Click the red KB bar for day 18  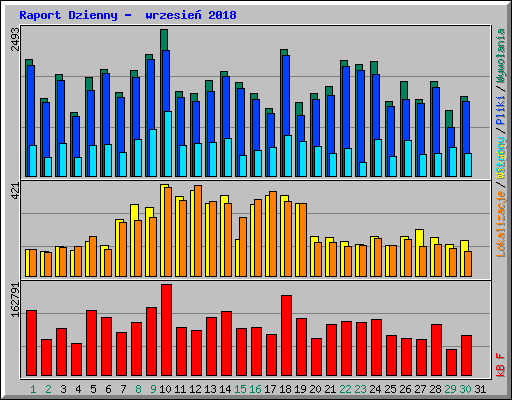click(286, 336)
